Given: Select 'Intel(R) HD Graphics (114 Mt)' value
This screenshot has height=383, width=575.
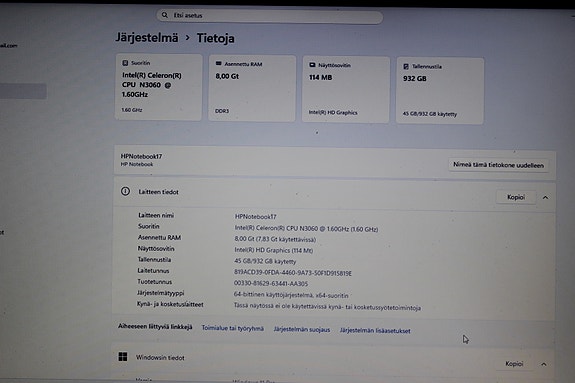Looking at the screenshot, I should tap(274, 250).
